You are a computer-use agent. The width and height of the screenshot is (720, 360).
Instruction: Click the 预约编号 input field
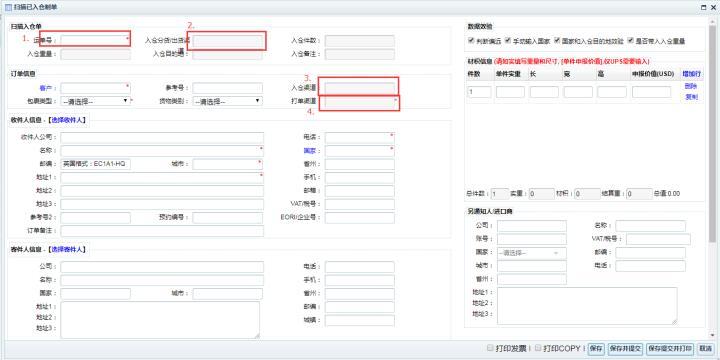point(228,218)
